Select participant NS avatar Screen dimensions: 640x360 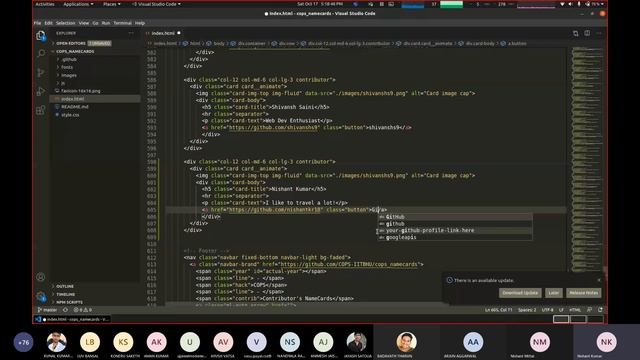tap(290, 342)
